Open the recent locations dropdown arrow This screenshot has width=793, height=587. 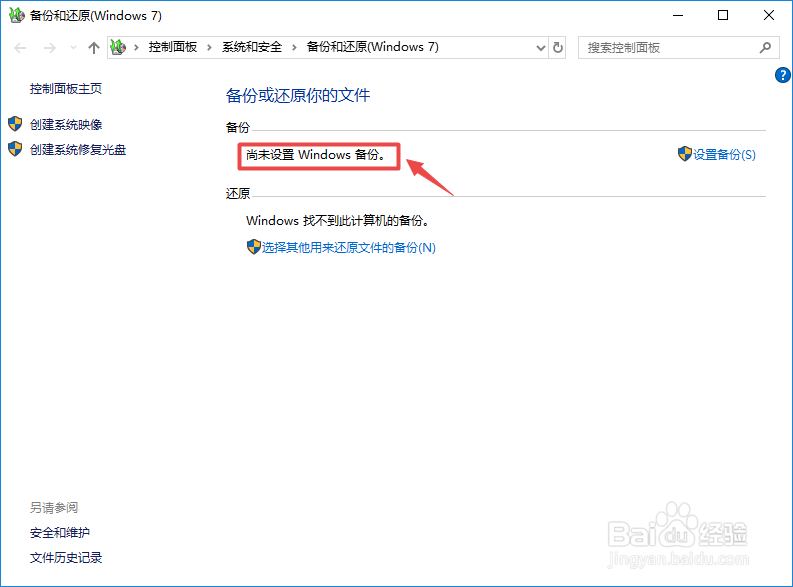point(73,48)
